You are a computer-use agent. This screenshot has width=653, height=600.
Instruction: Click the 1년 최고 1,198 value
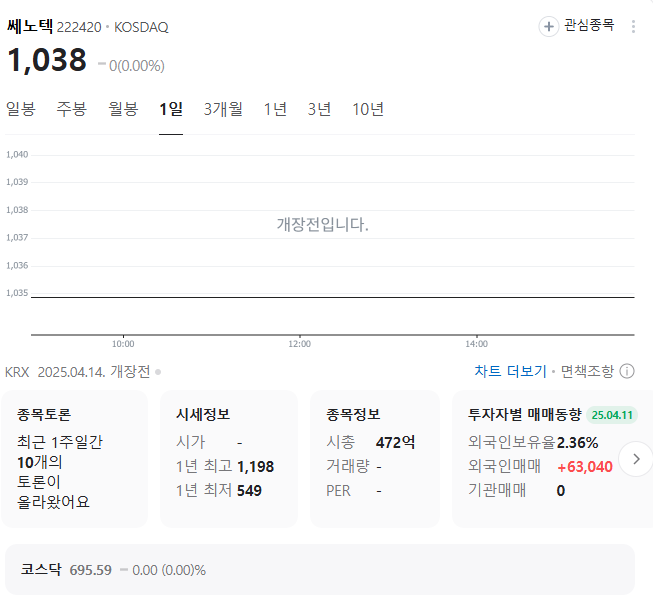[x=255, y=466]
